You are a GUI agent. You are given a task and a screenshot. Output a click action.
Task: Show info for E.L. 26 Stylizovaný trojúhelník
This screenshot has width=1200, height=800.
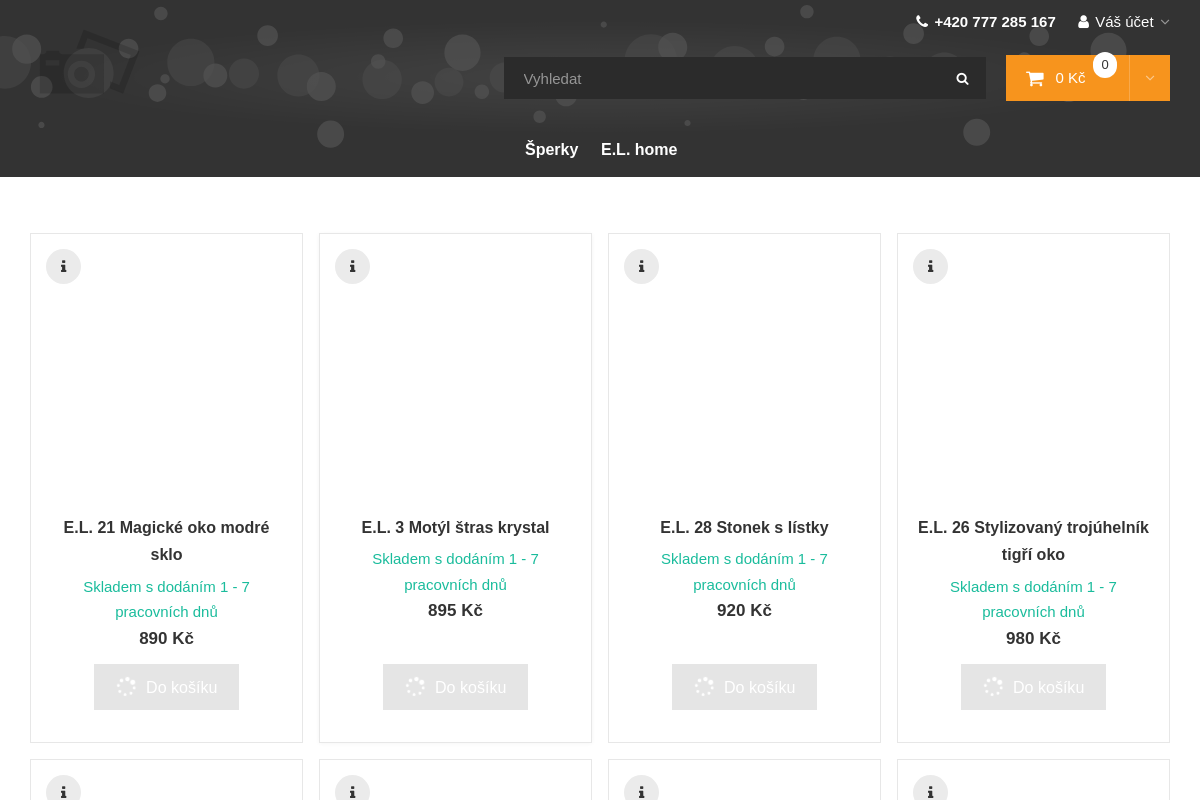pos(930,266)
